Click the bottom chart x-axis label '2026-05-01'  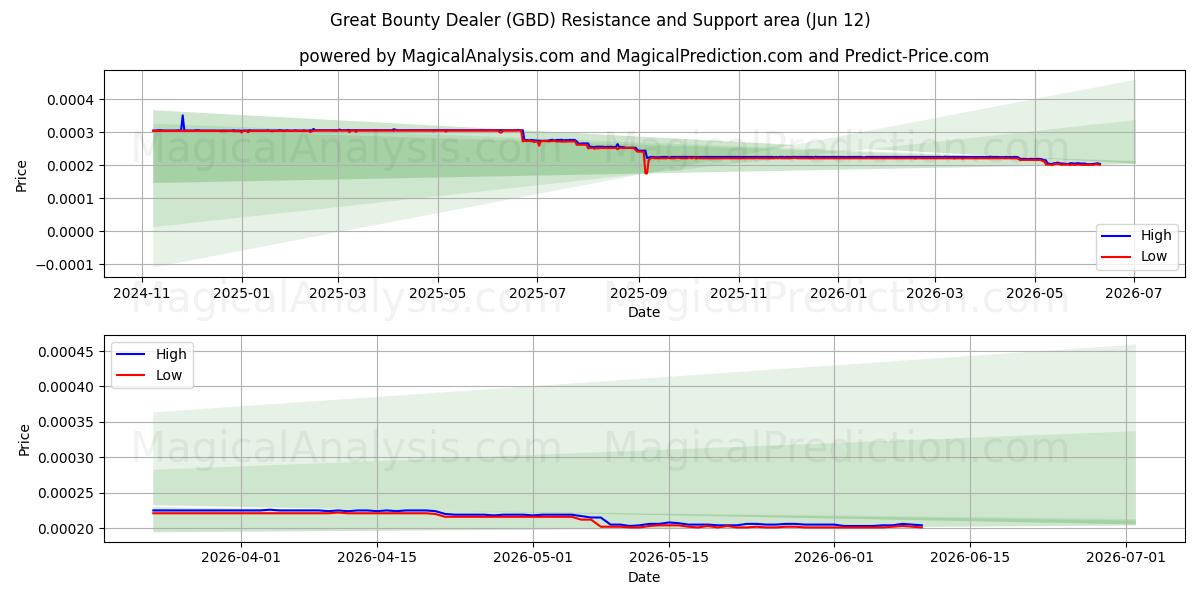[x=533, y=559]
